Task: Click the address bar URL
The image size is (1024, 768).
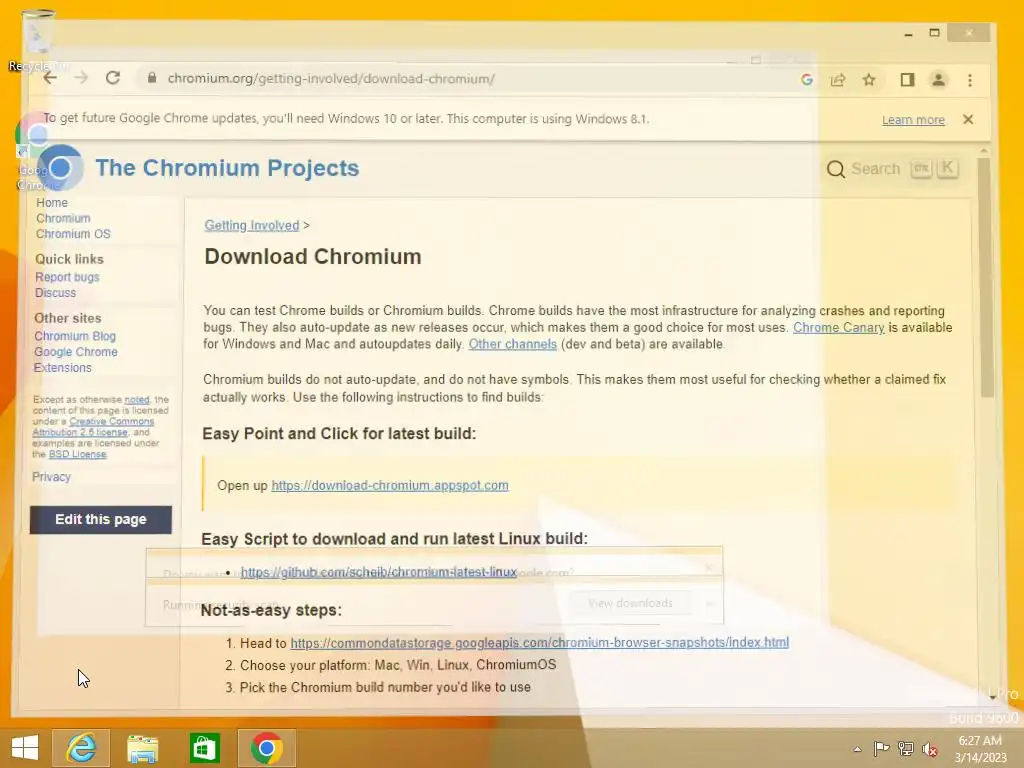Action: pos(330,79)
